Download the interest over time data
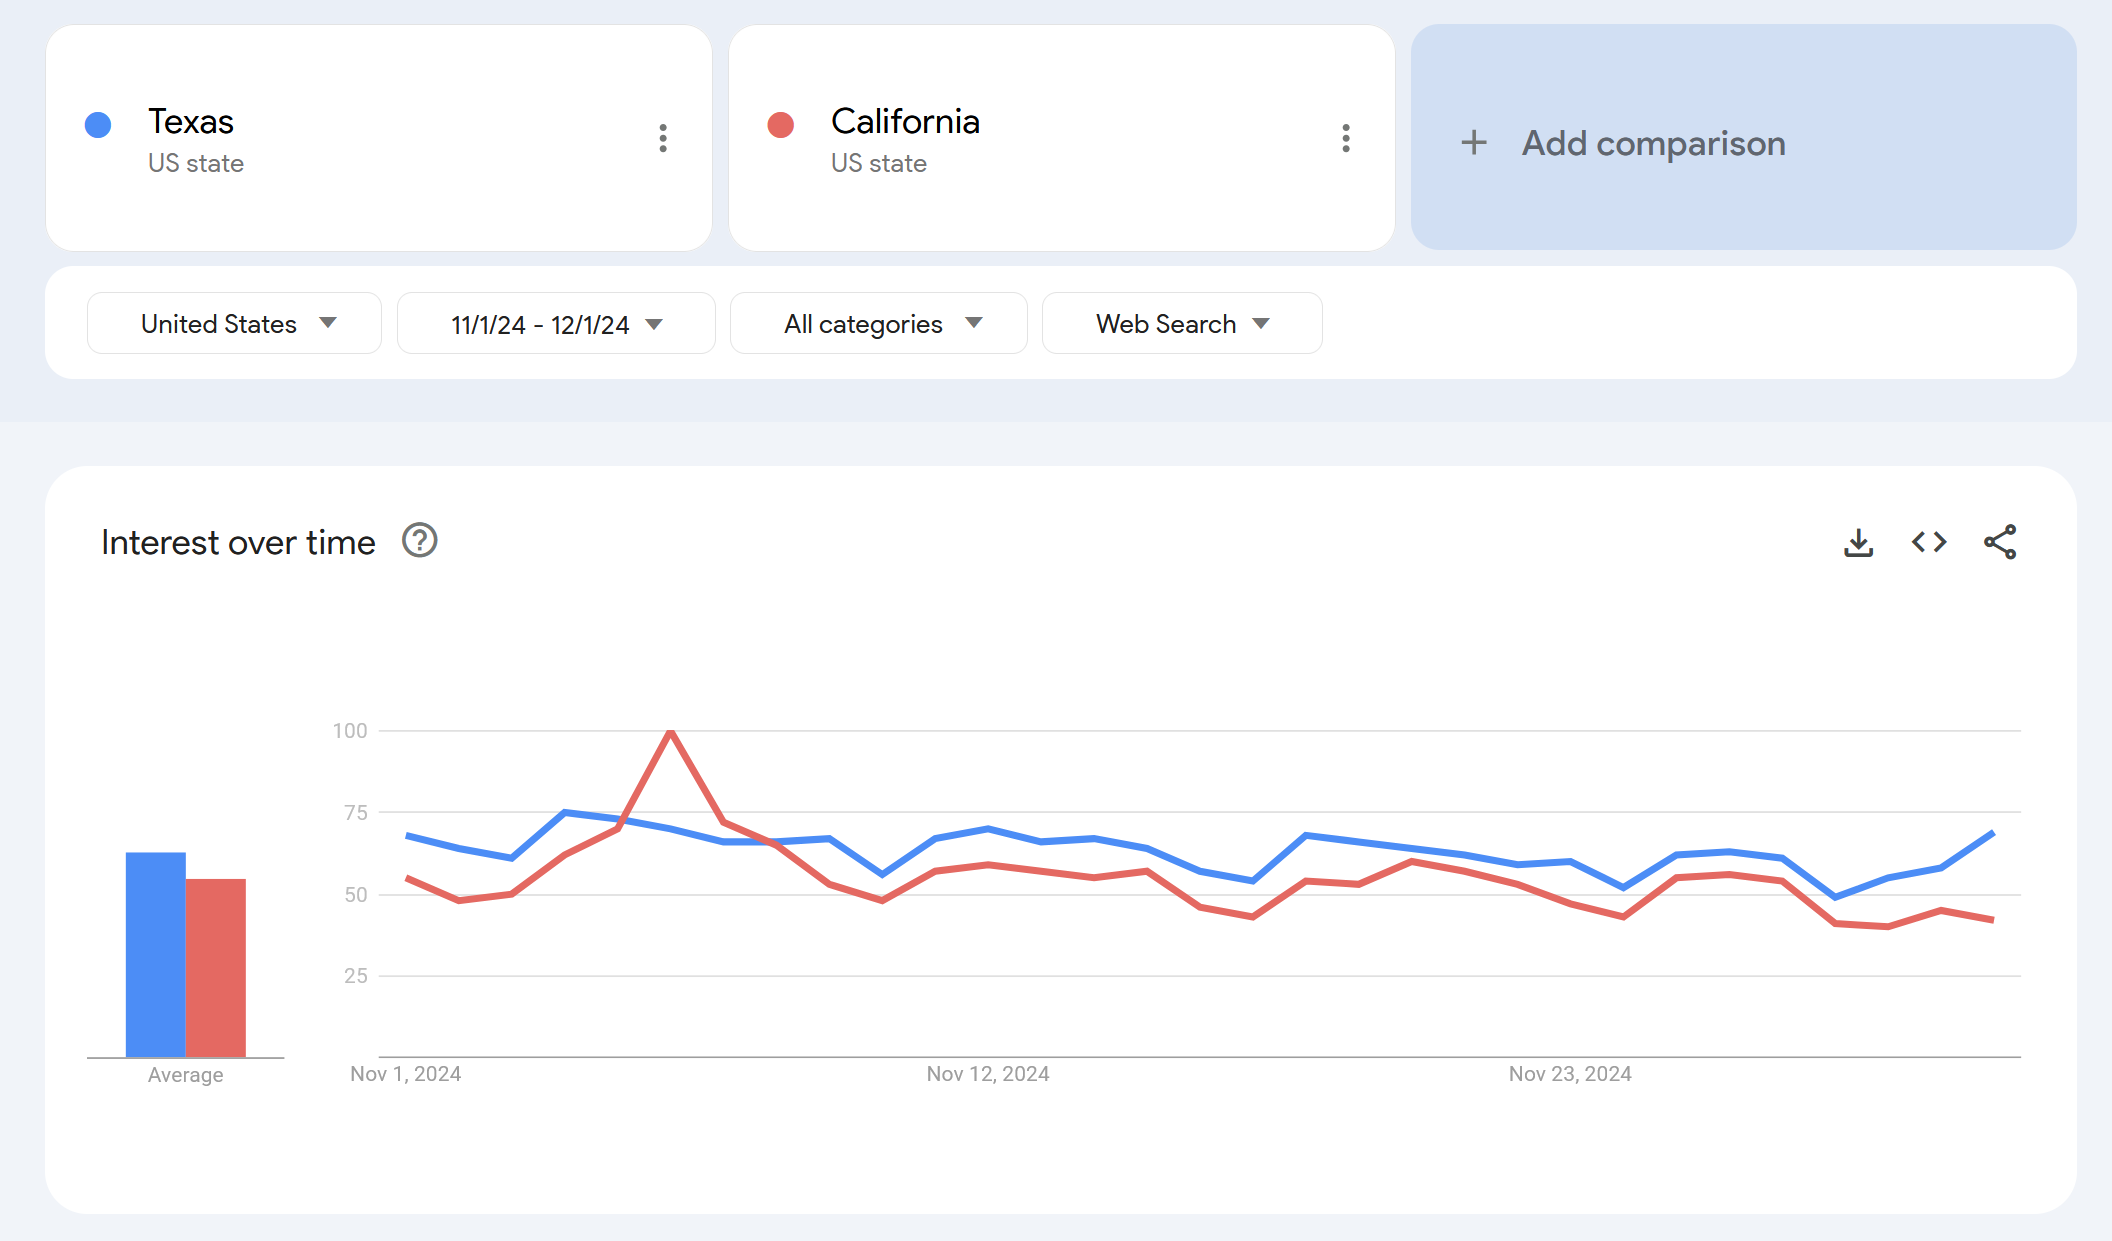Image resolution: width=2112 pixels, height=1241 pixels. point(1858,542)
